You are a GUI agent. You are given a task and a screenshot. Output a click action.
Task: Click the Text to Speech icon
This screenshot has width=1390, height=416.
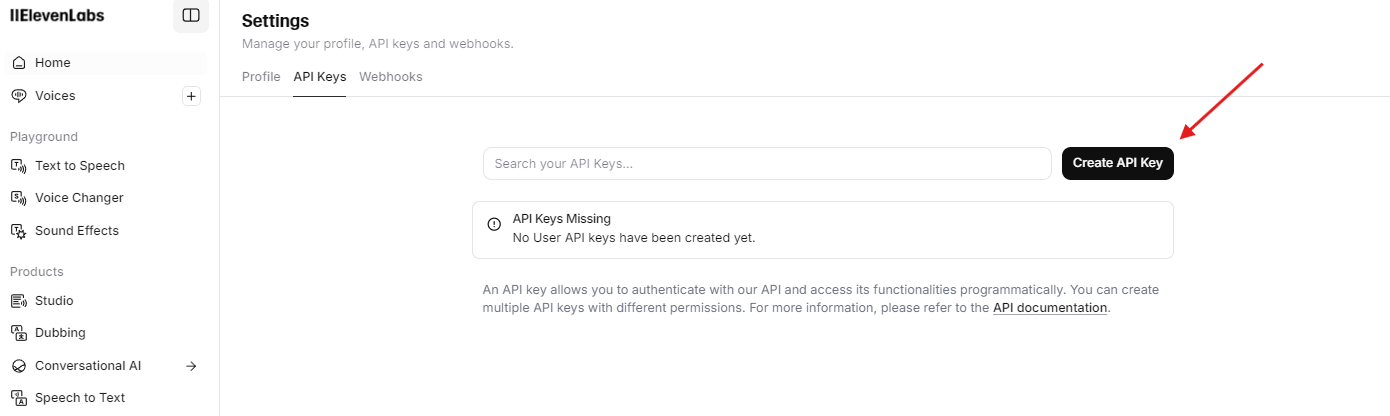(18, 166)
